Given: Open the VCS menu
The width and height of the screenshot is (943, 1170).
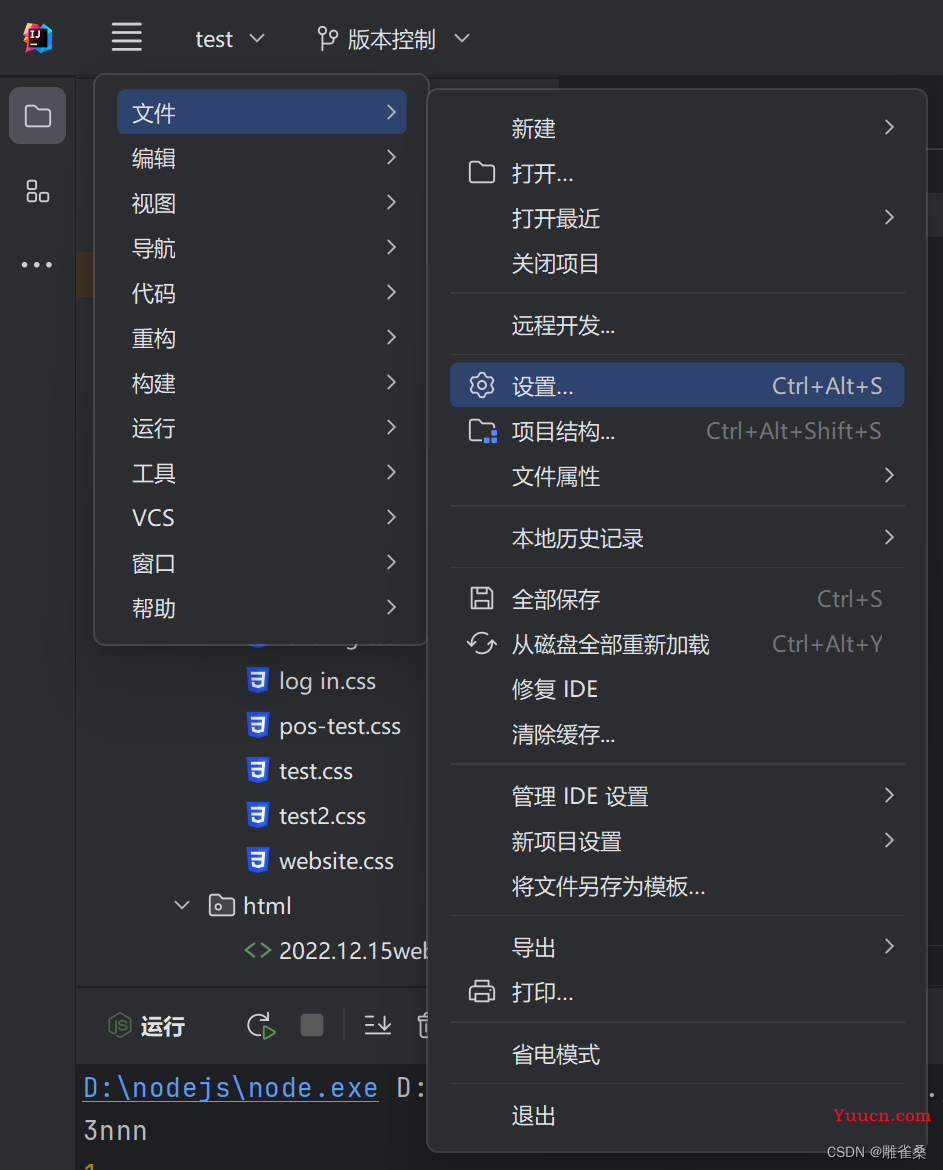Looking at the screenshot, I should [262, 517].
